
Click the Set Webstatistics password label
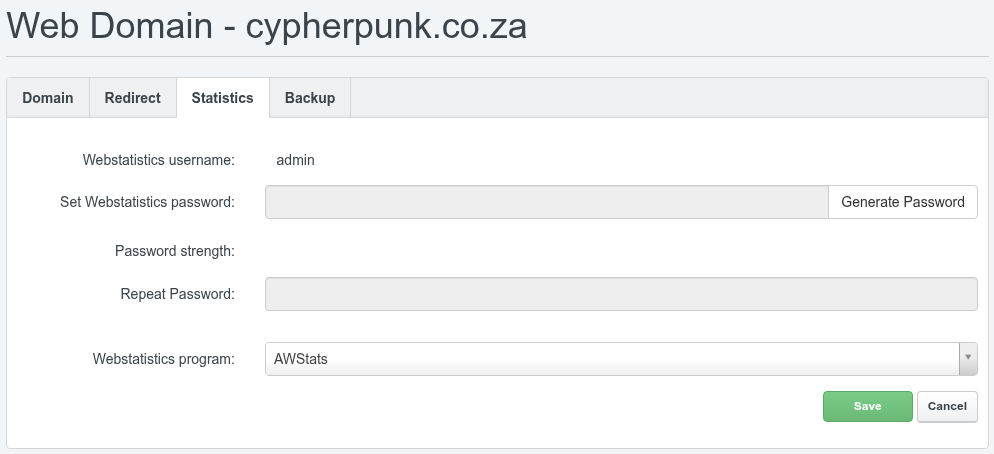click(x=148, y=202)
